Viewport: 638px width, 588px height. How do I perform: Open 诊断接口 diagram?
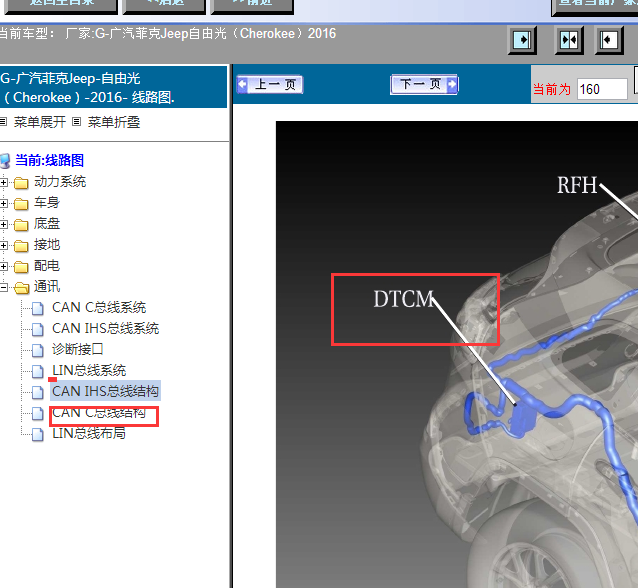click(x=77, y=350)
